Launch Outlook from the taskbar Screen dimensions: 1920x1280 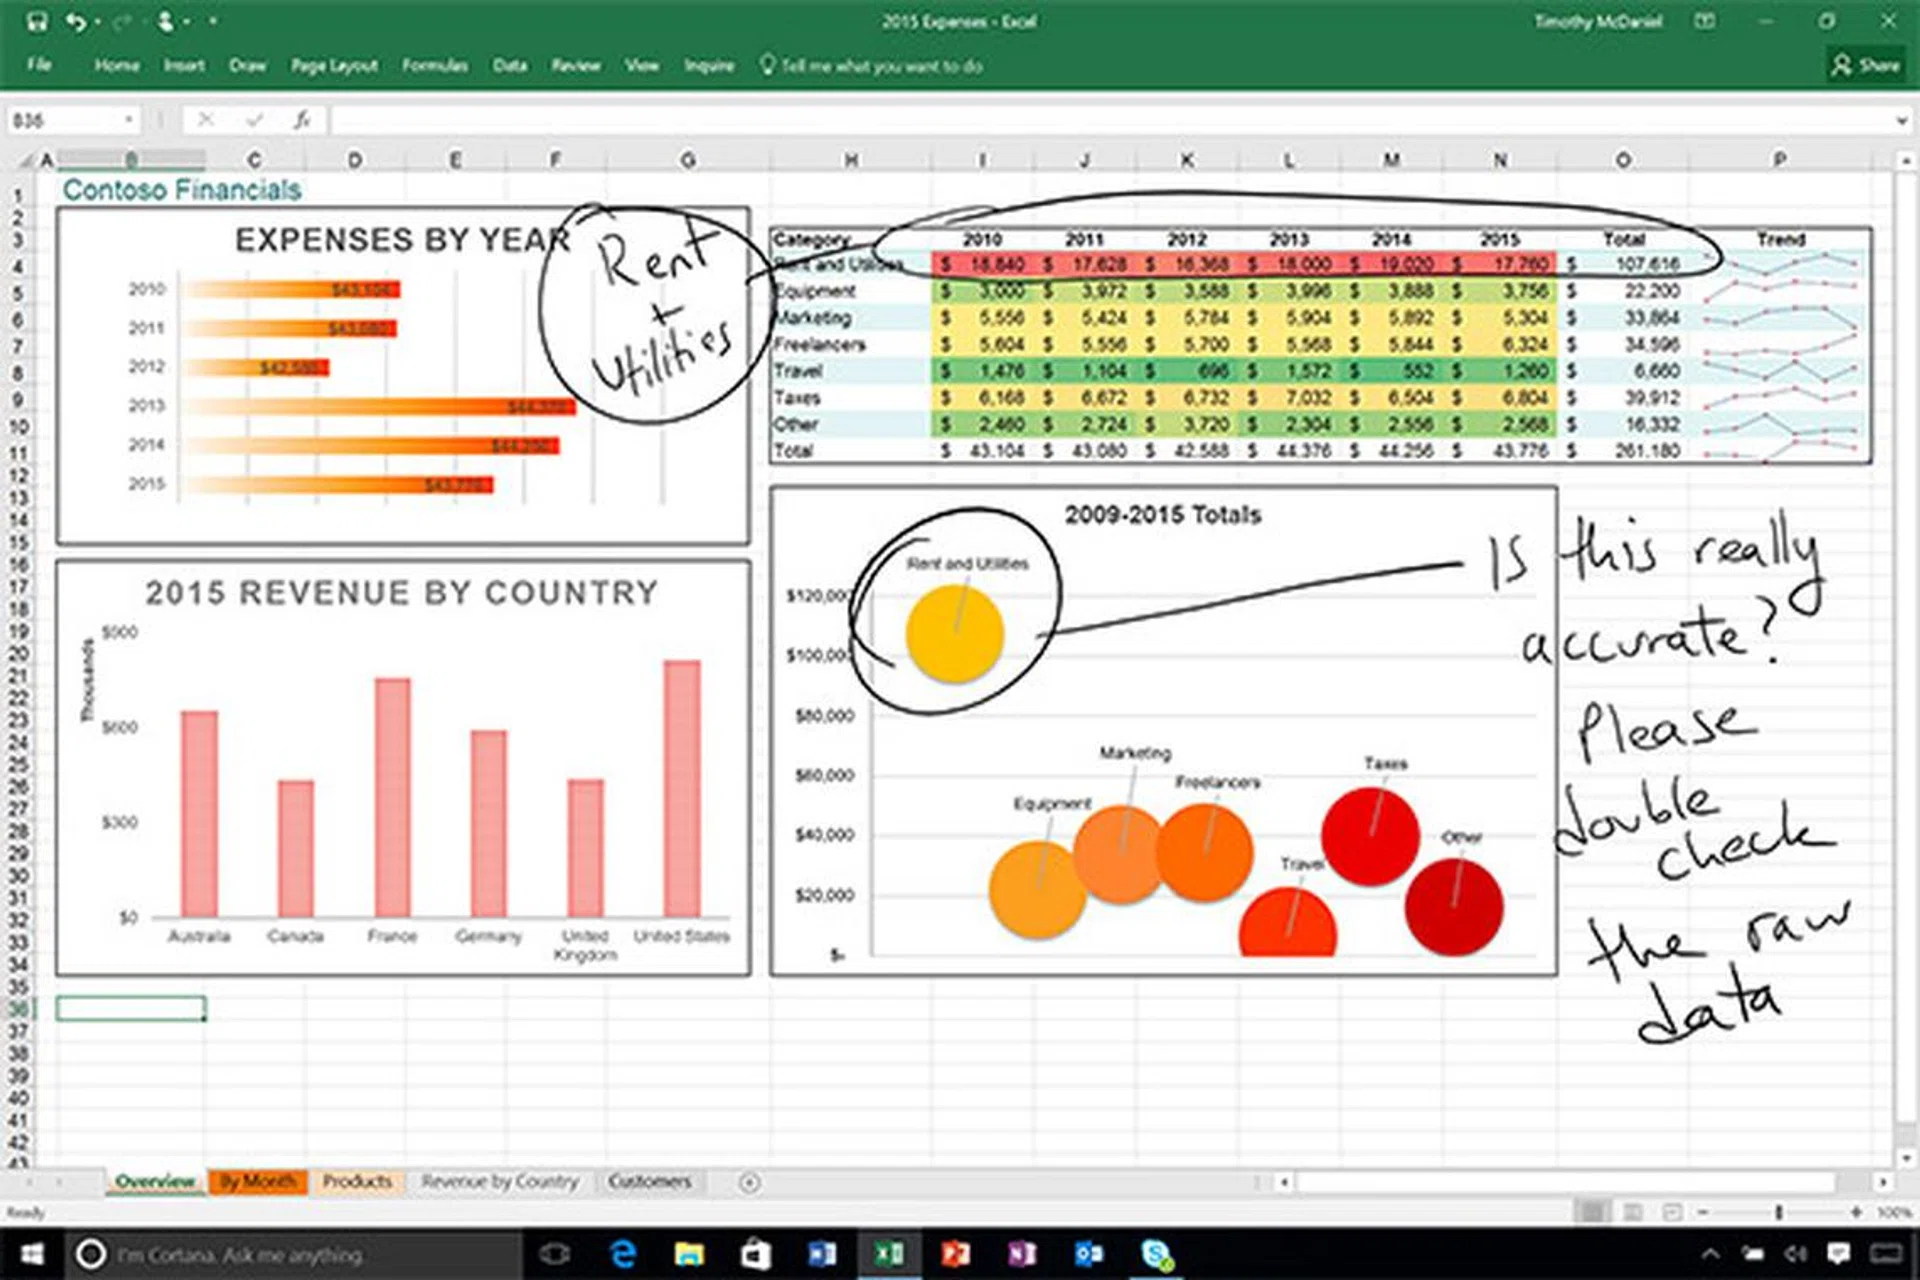pos(1088,1253)
